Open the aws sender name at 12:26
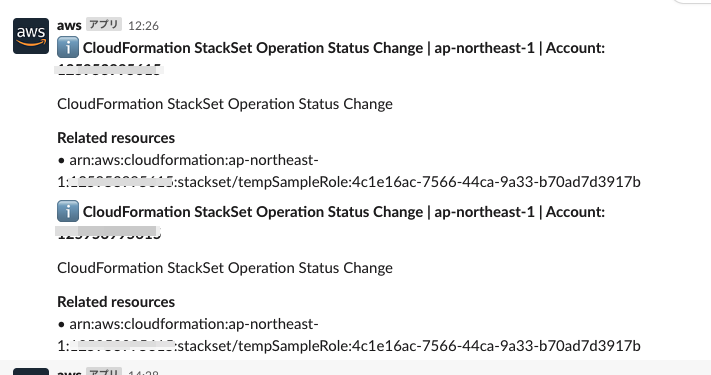Screen dimensions: 711x375 [x=69, y=25]
